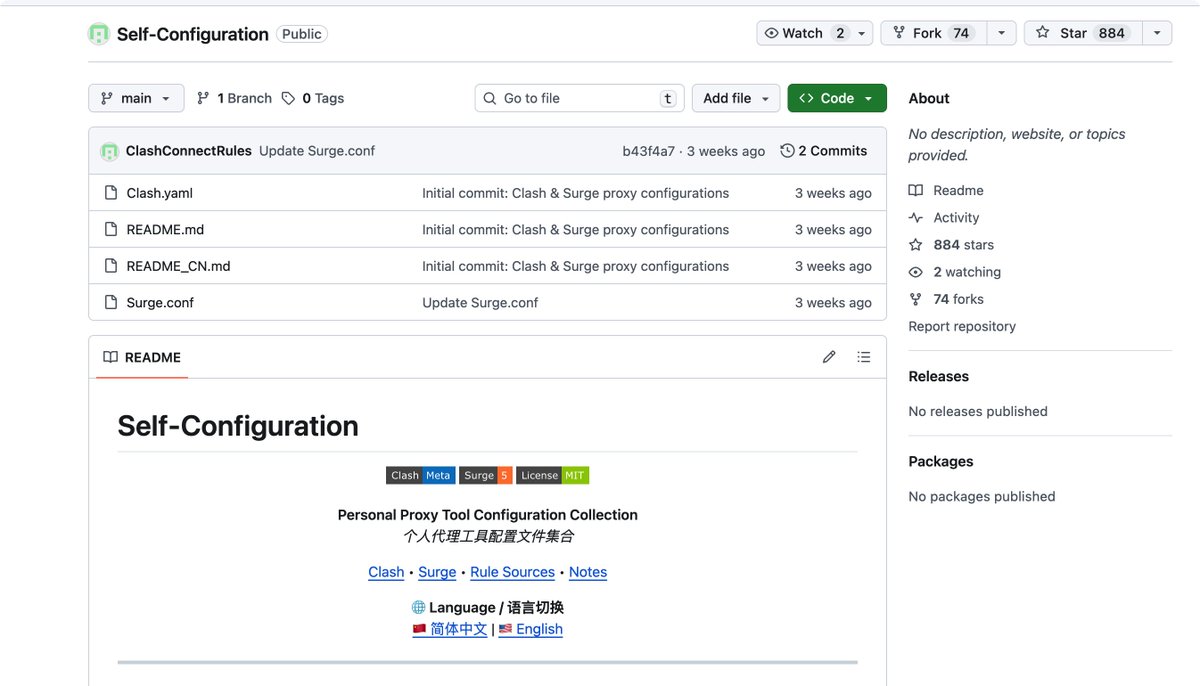
Task: Click the 3 weeks ago timestamp for README.md
Action: [x=833, y=229]
